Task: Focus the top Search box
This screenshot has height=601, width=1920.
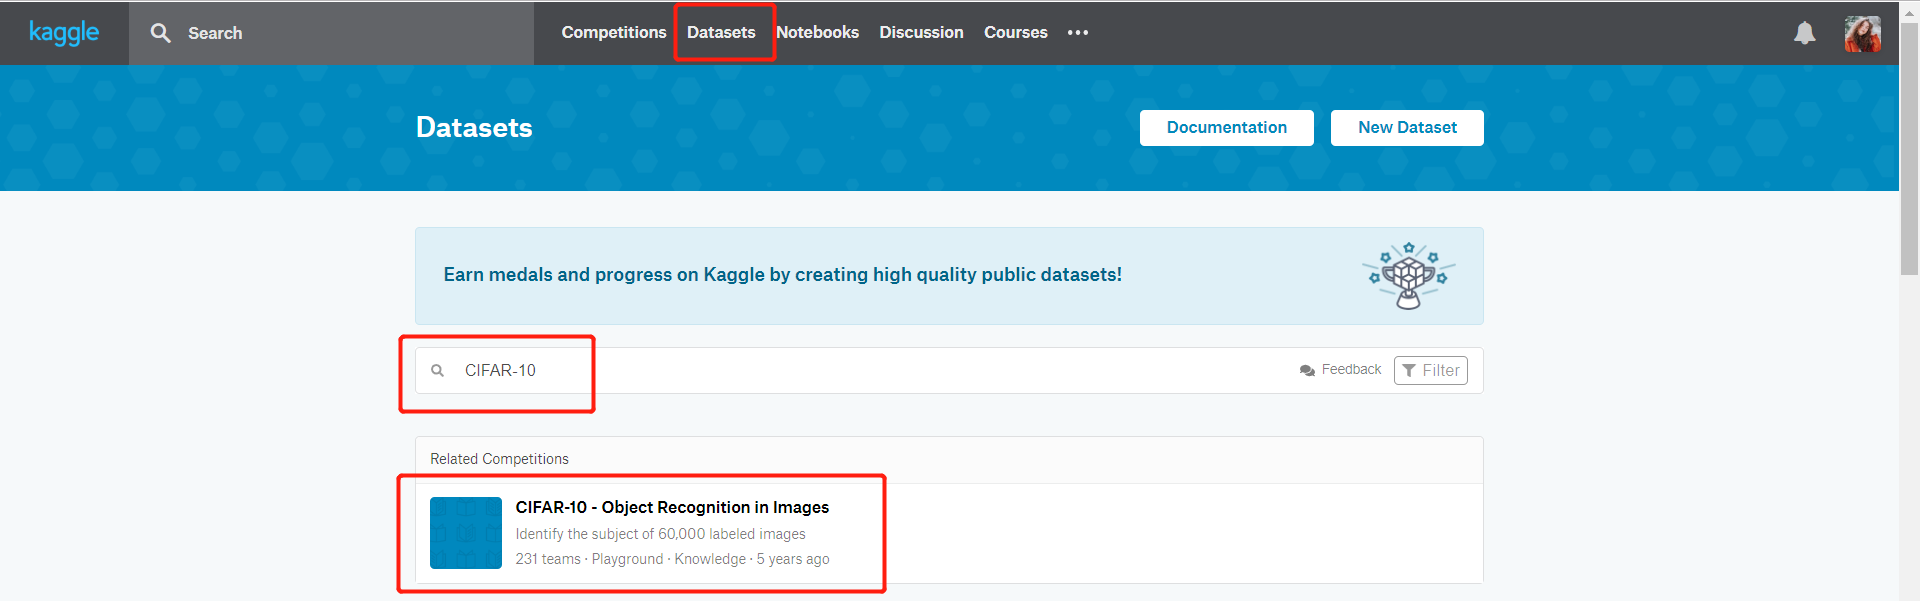Action: click(x=331, y=33)
